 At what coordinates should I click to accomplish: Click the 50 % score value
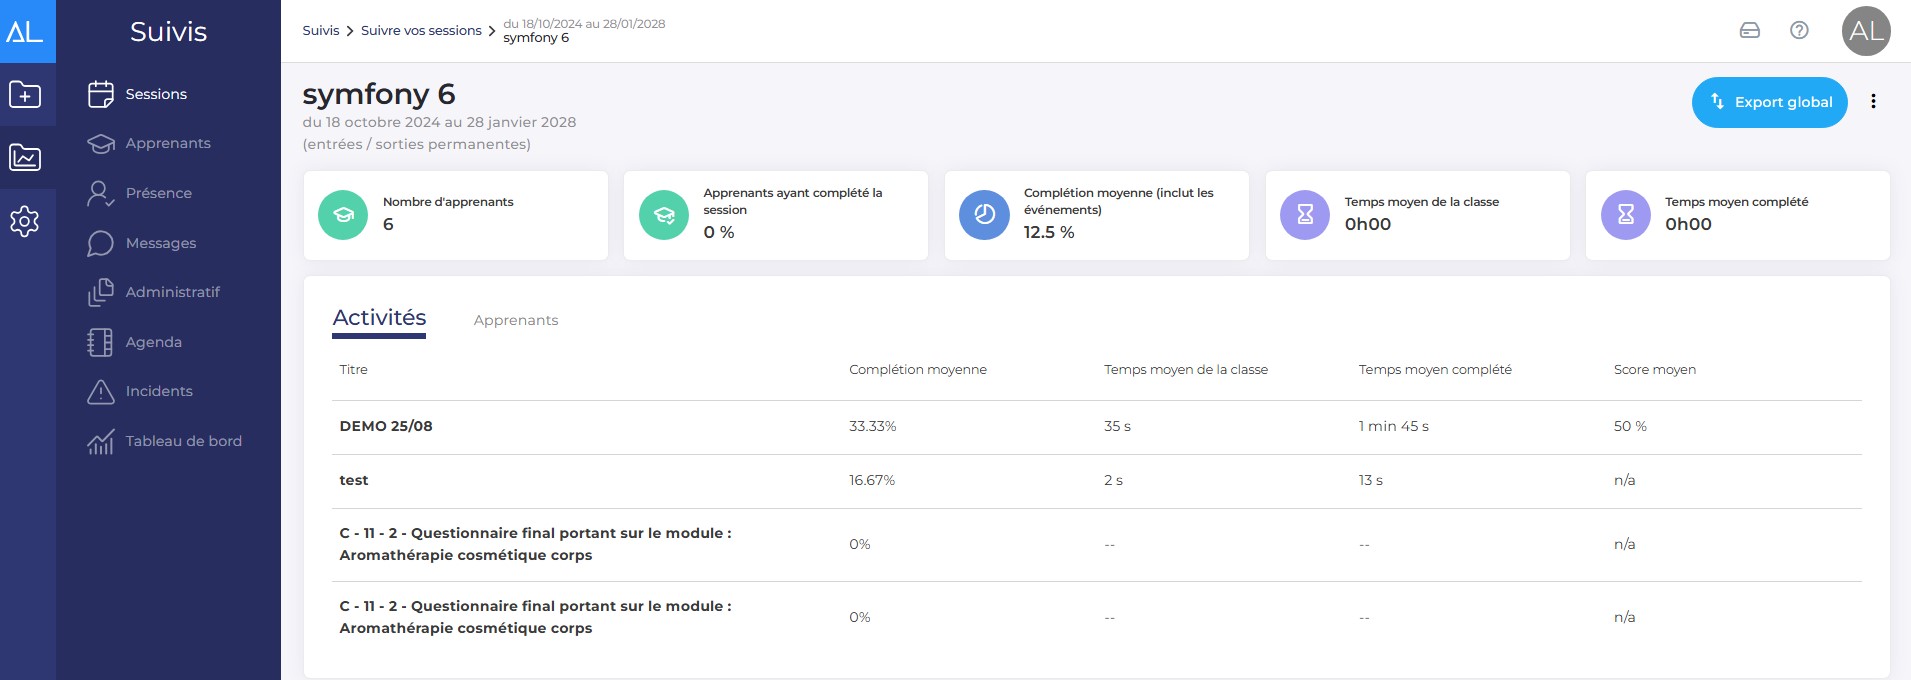tap(1630, 426)
